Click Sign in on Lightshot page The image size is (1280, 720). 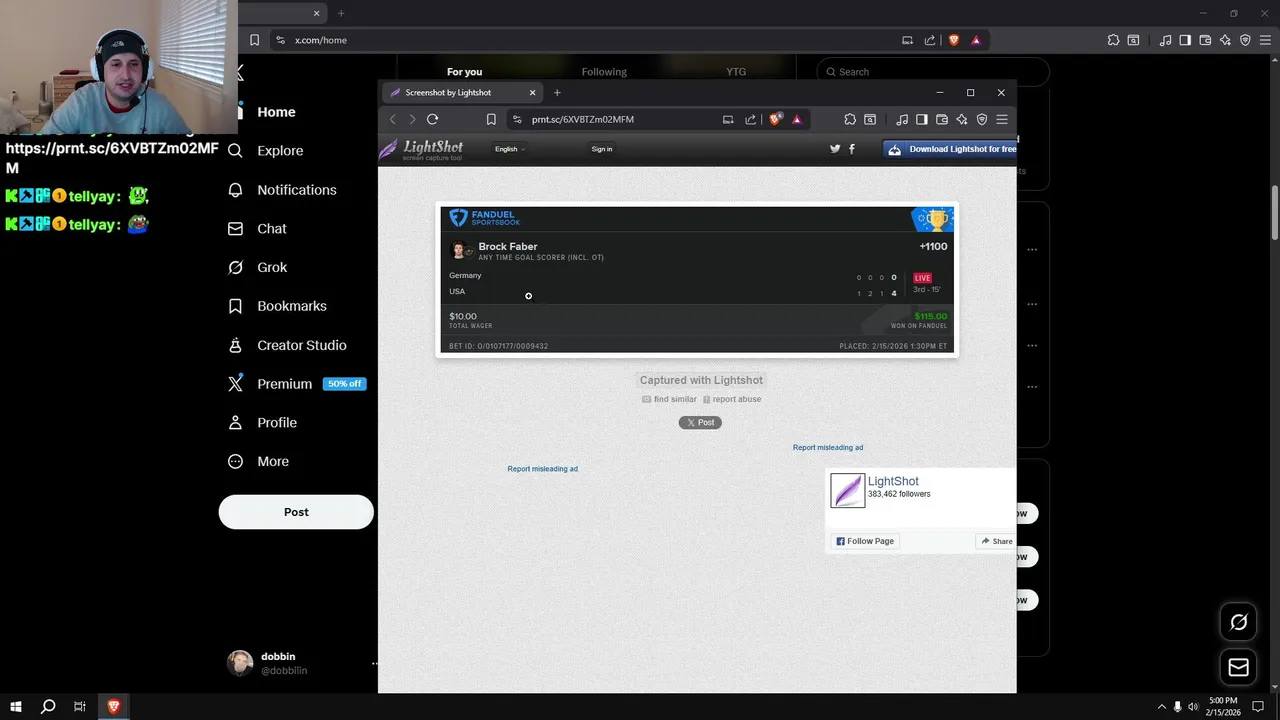[x=601, y=149]
